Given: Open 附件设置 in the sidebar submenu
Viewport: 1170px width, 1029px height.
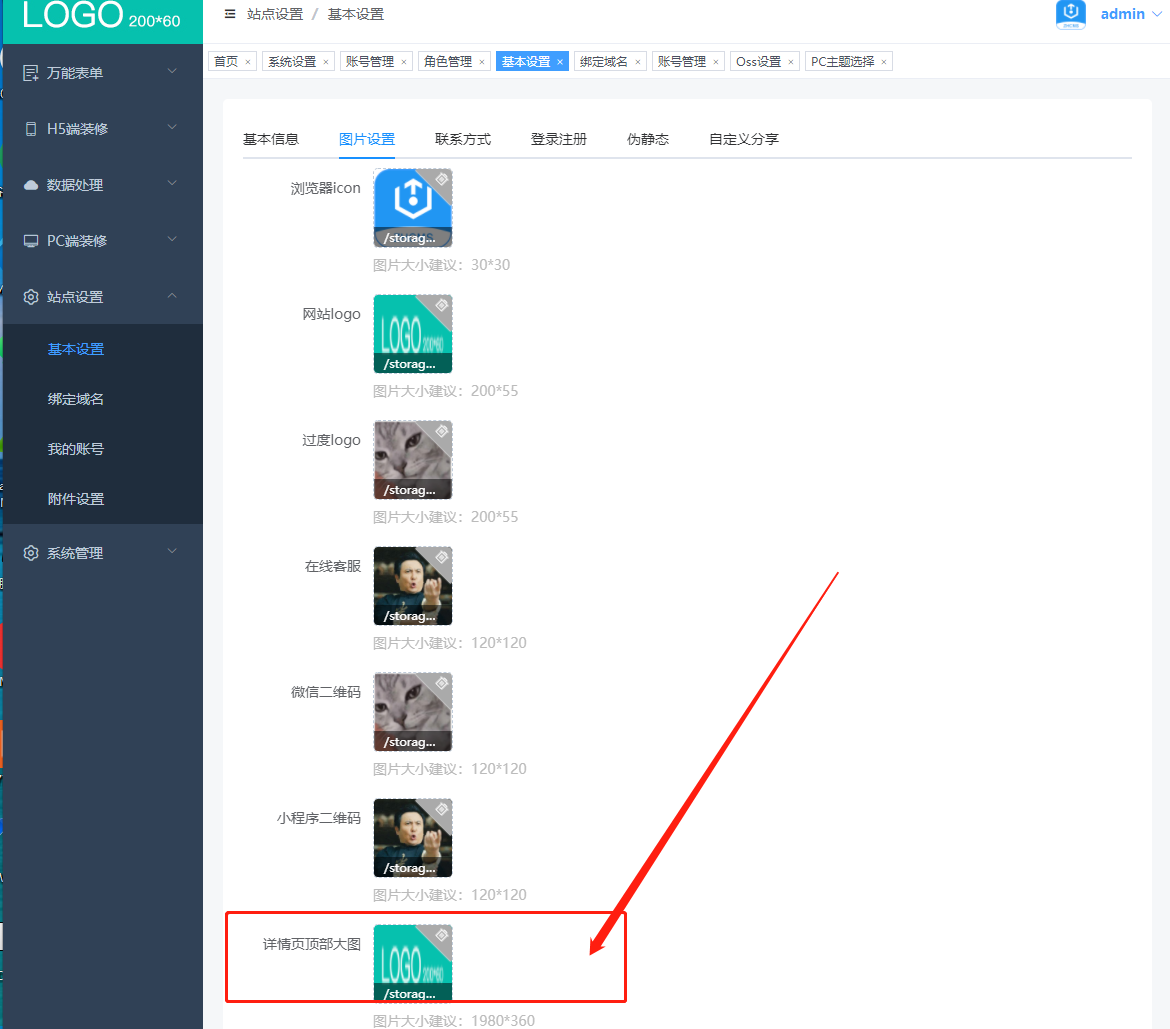Looking at the screenshot, I should coord(76,499).
